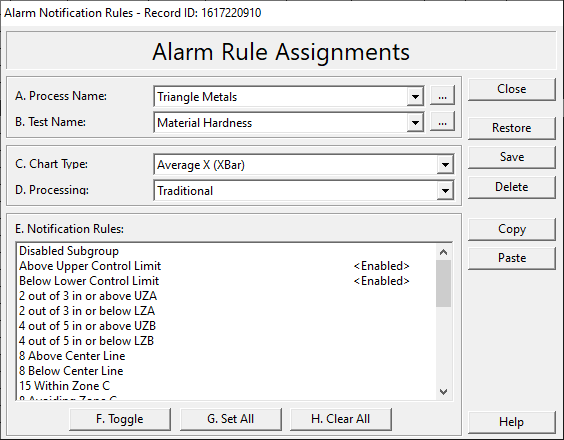Viewport: 564px width, 440px height.
Task: Open the Test Name browse ellipsis button
Action: 442,122
